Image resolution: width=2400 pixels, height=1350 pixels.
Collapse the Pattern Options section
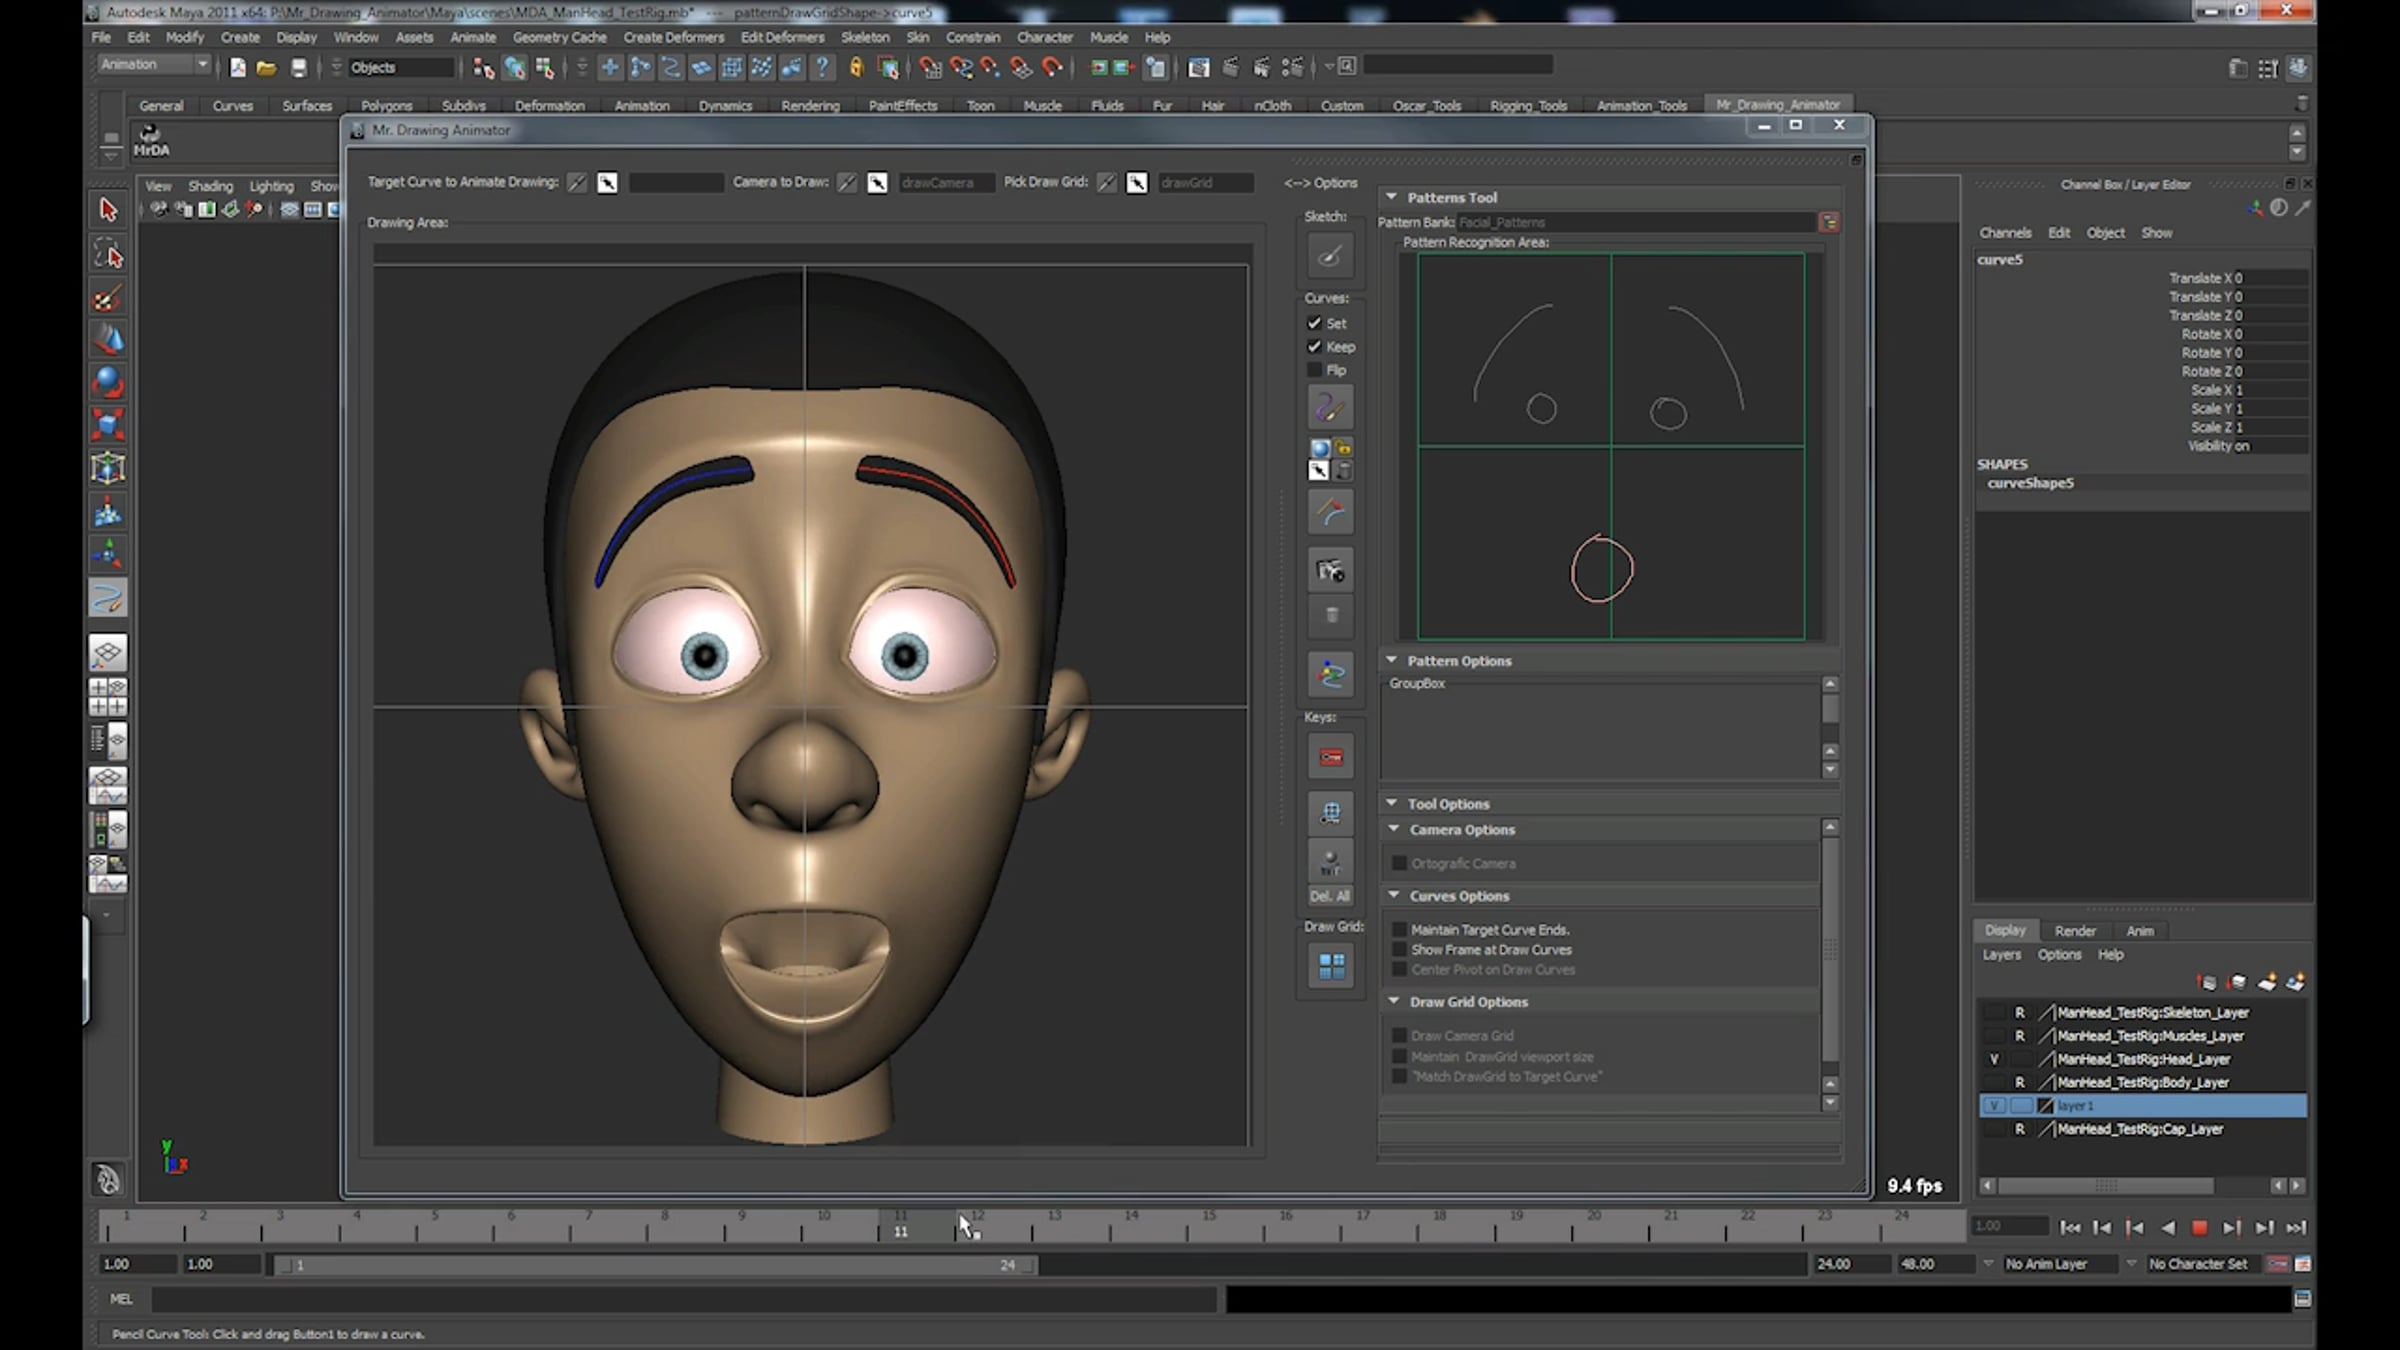click(x=1391, y=660)
